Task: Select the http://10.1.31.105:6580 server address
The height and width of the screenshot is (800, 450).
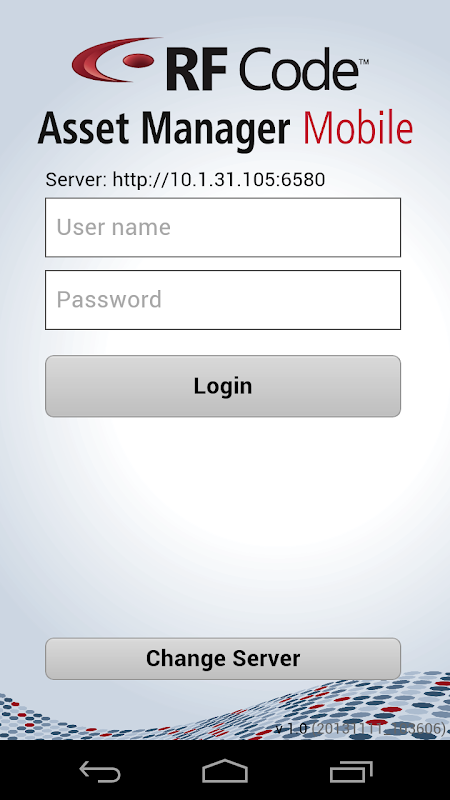Action: (219, 180)
